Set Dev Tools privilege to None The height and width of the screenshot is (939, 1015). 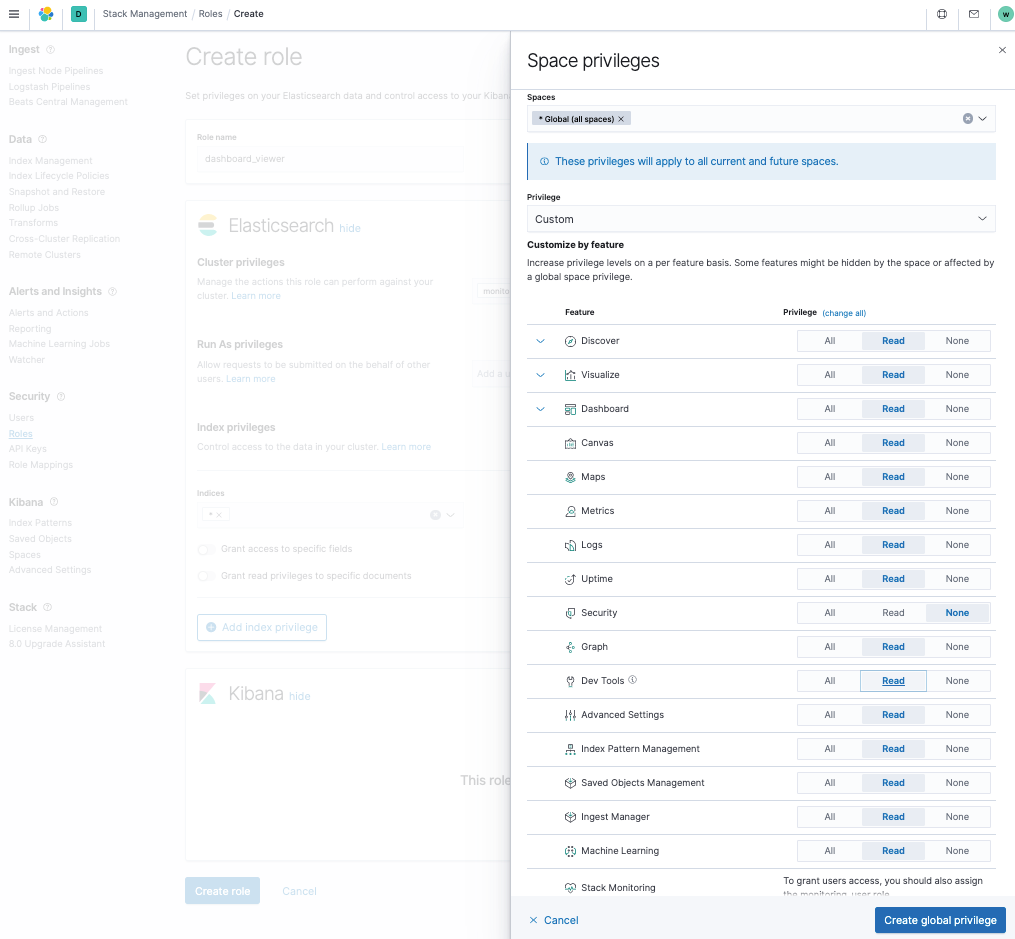coord(957,681)
